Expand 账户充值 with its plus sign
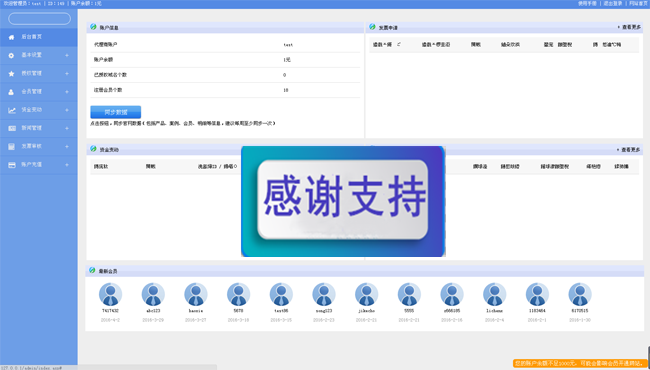Image resolution: width=650 pixels, height=370 pixels. pyautogui.click(x=67, y=164)
